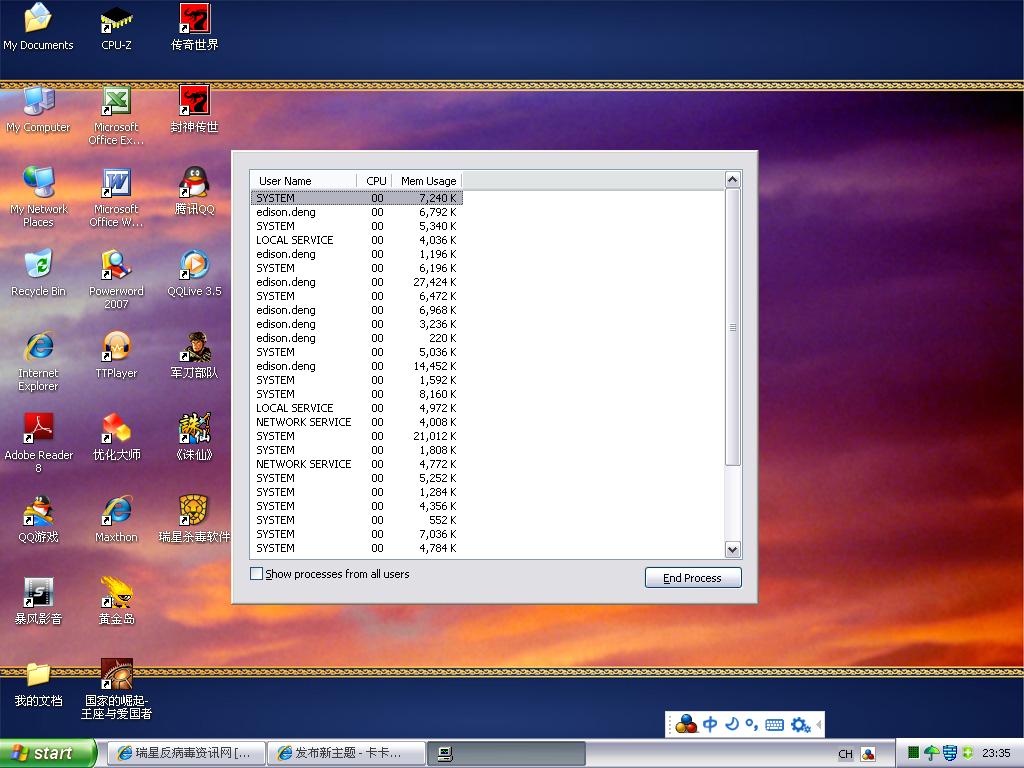The image size is (1024, 768).
Task: Click the Start button
Action: coord(47,753)
